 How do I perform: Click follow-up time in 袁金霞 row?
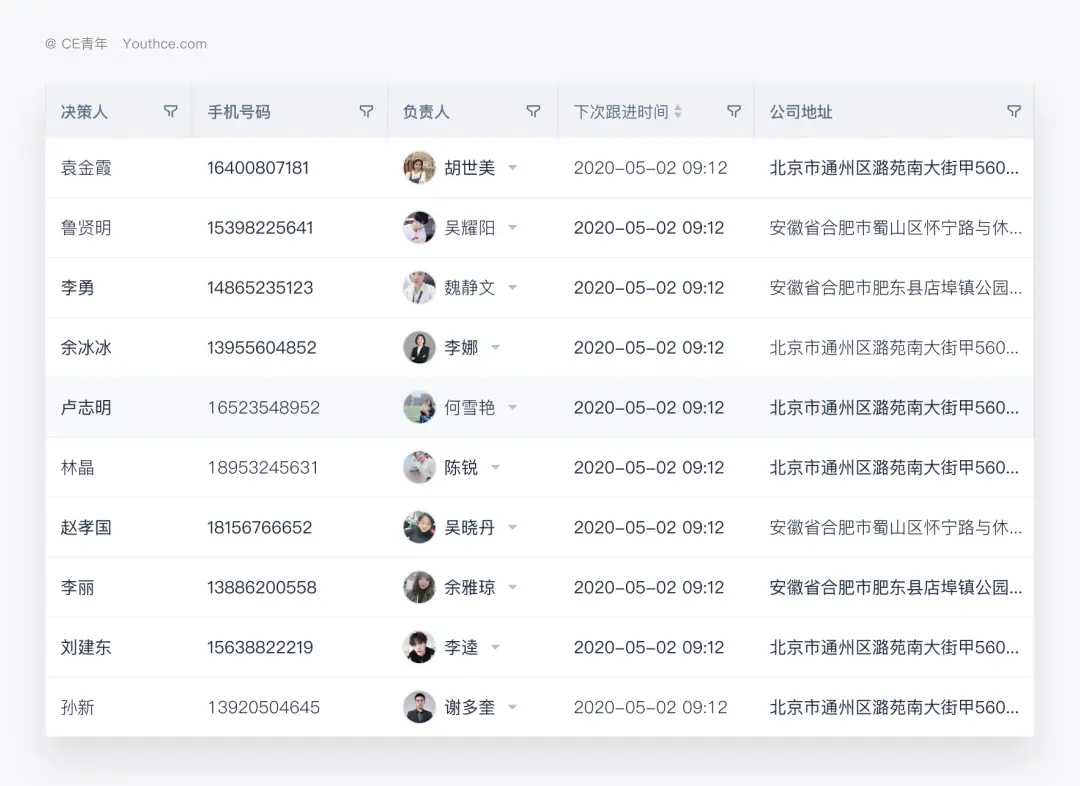click(x=650, y=167)
